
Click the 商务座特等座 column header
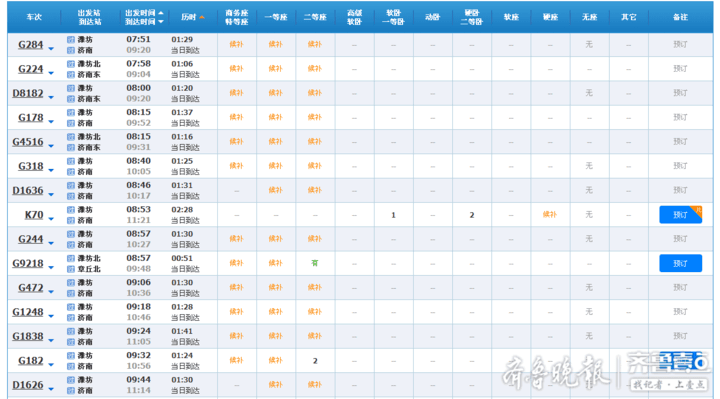pyautogui.click(x=236, y=17)
